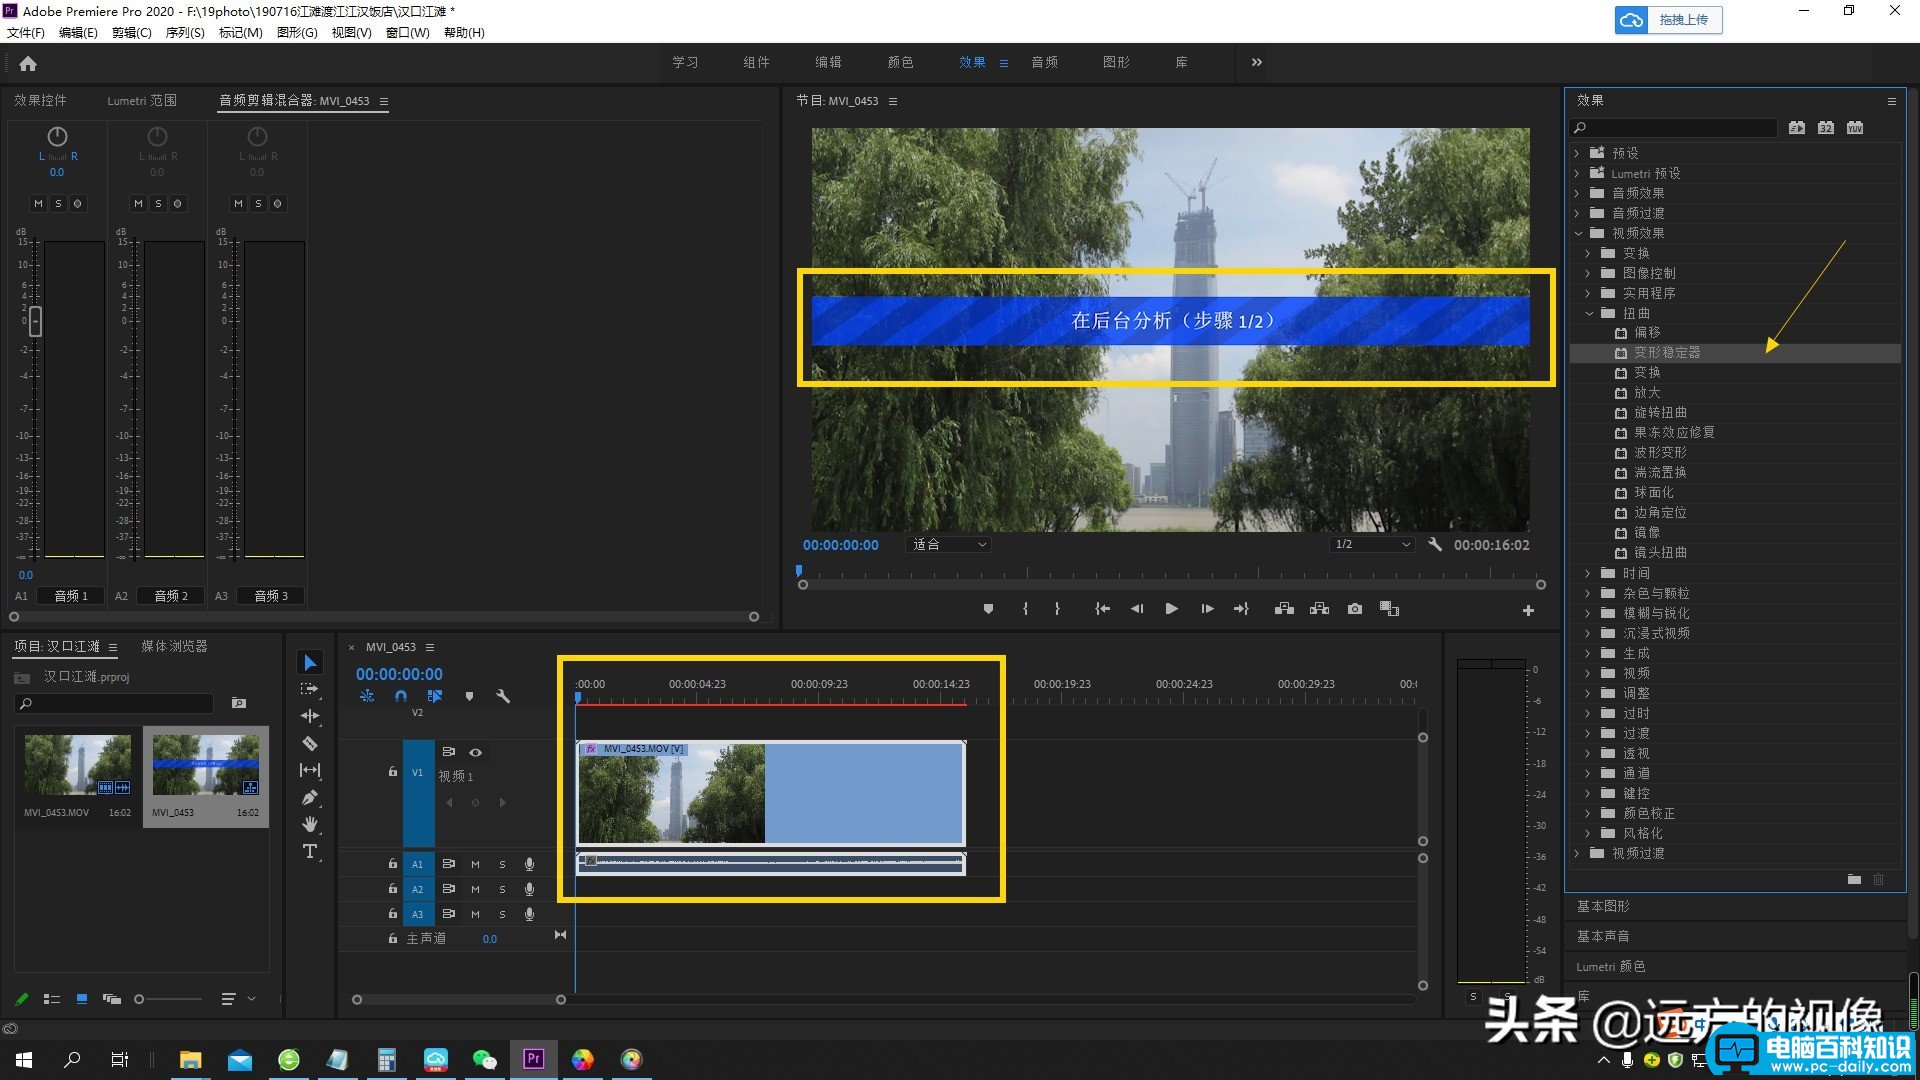Image resolution: width=1920 pixels, height=1080 pixels.
Task: Collapse the 视频效果 folder
Action: (1578, 233)
